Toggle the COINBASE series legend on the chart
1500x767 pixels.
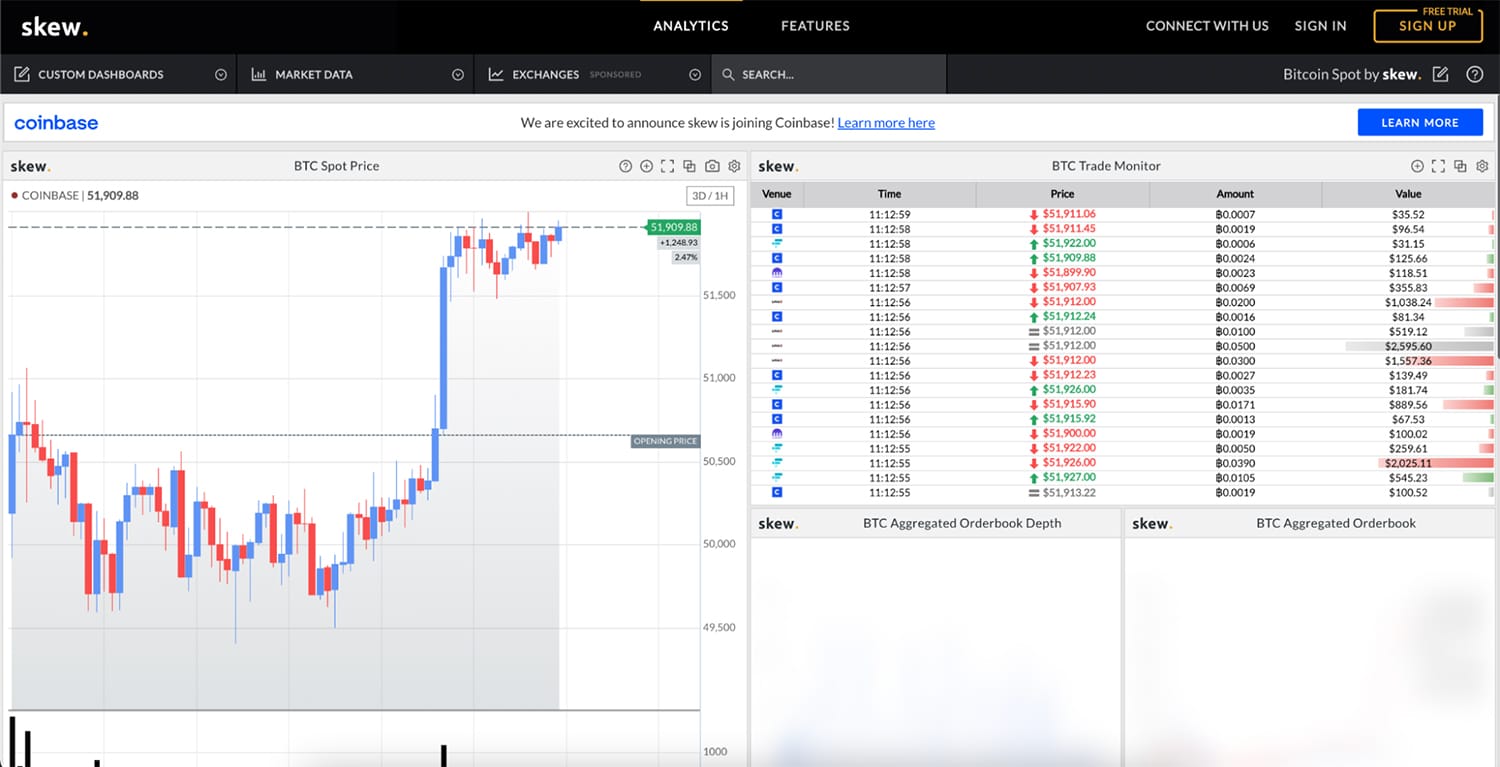coord(74,196)
